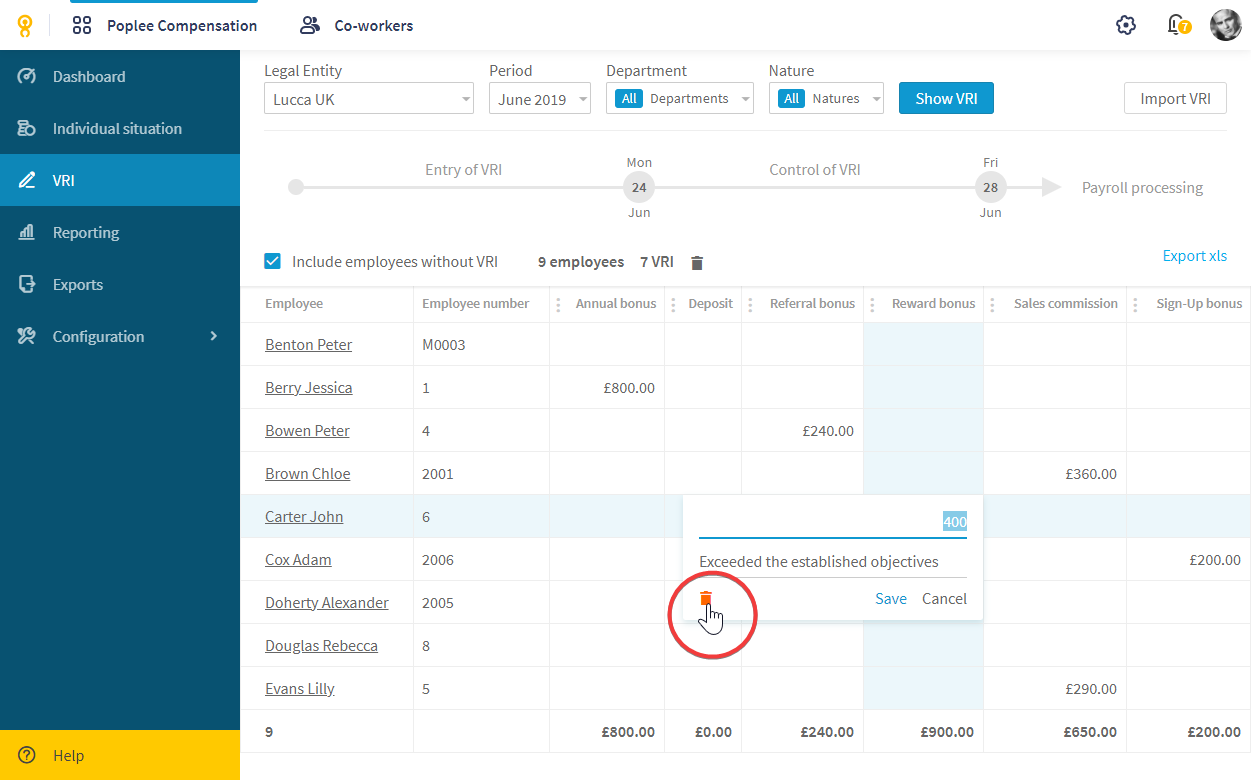Open Sign-Up bonus column options dots
The height and width of the screenshot is (780, 1251).
[1135, 304]
